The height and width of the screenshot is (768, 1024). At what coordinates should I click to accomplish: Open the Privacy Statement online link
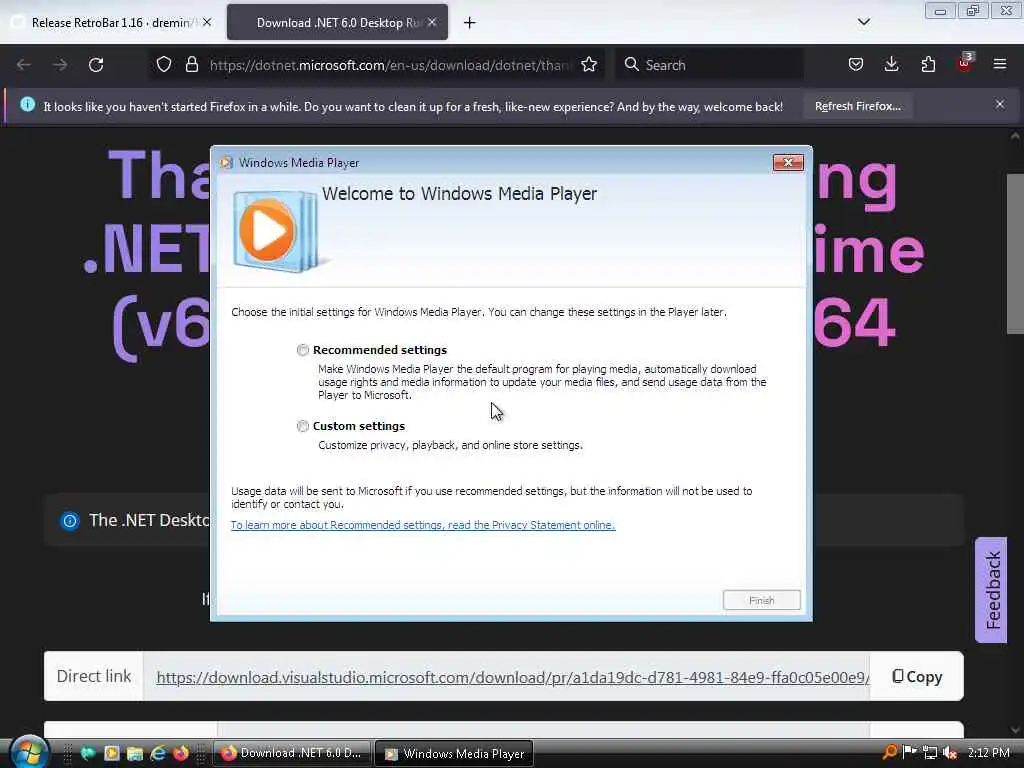423,525
